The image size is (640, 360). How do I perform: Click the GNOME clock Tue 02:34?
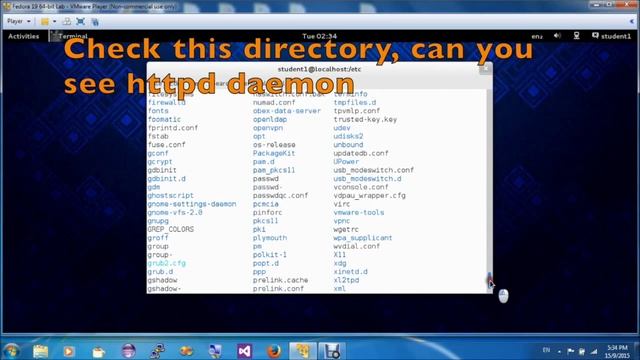click(320, 36)
